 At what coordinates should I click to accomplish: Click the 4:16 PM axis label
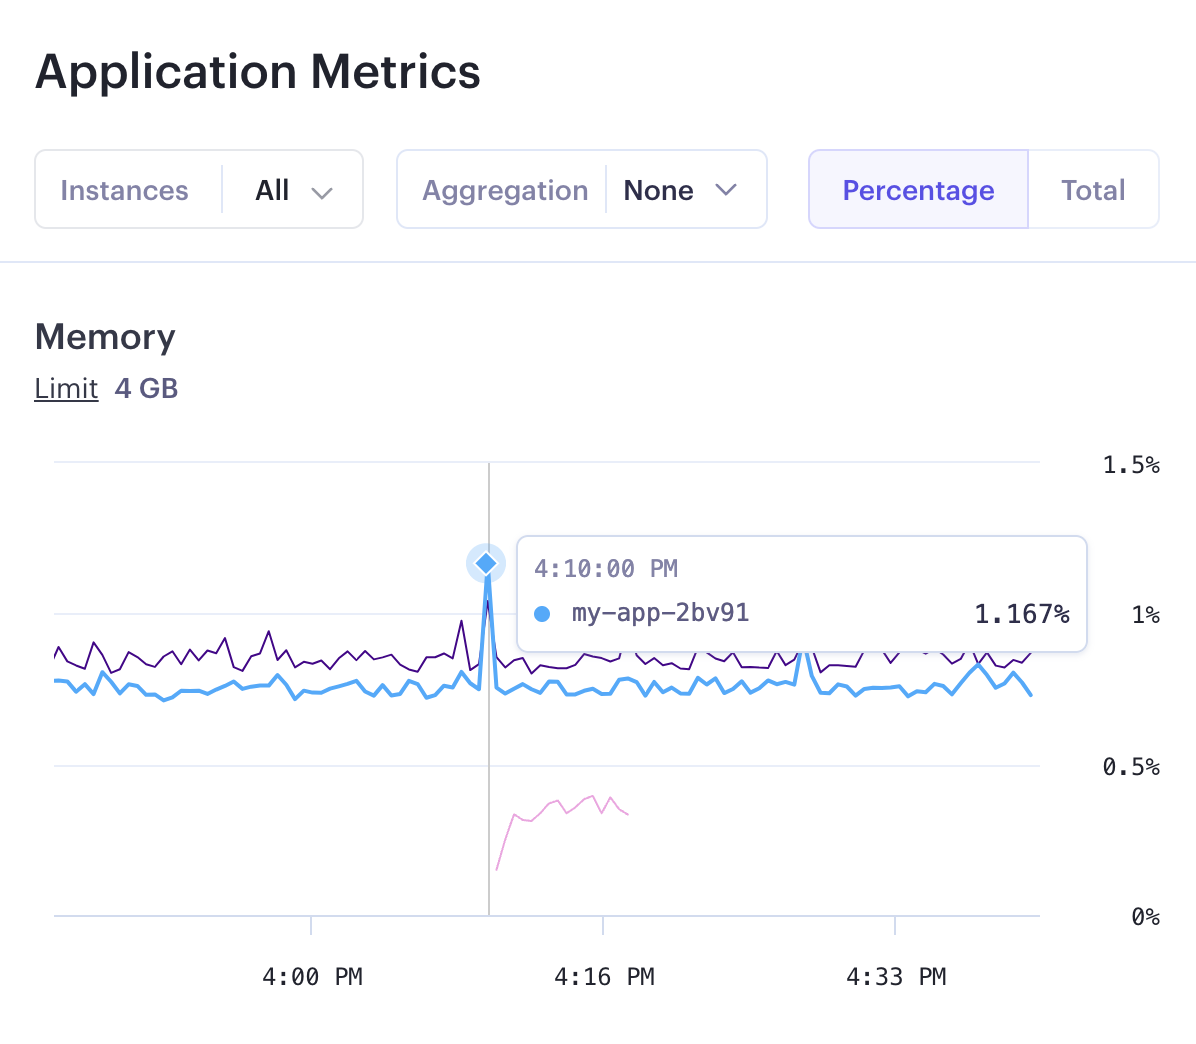603,976
